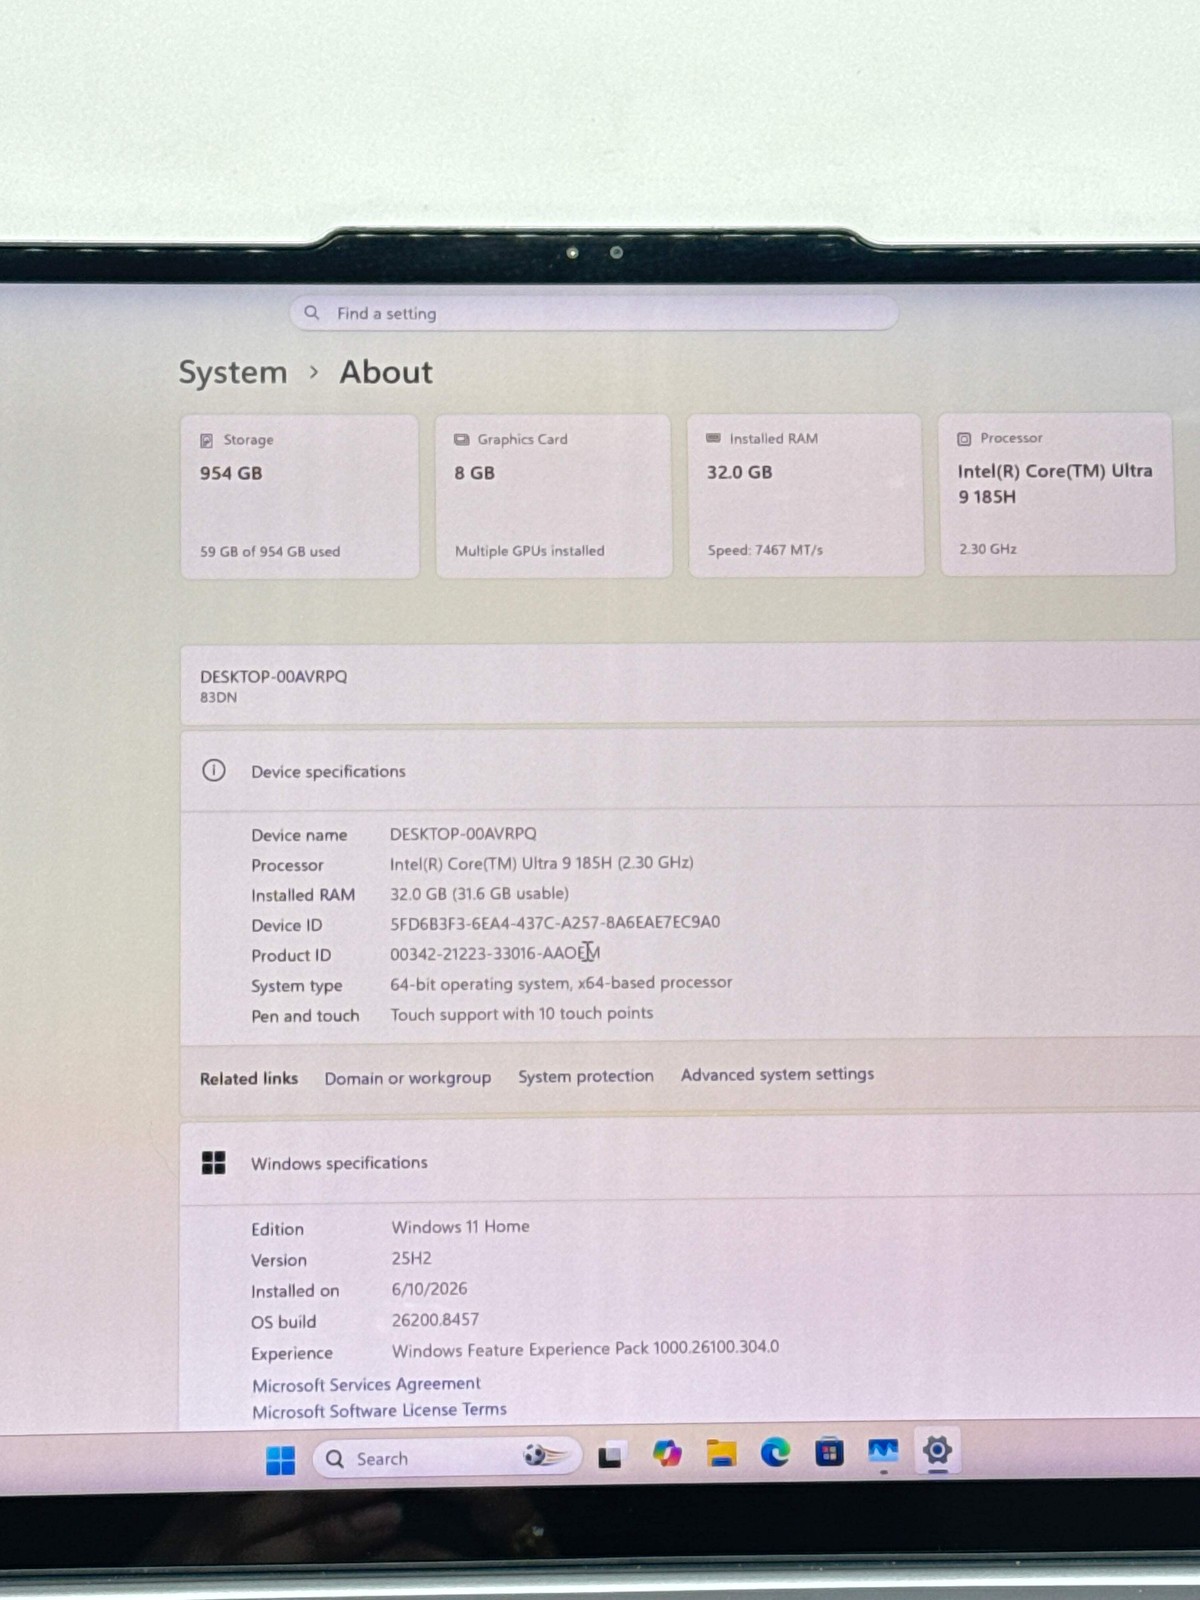Select the Product ID value 00342-21223-33016-AAOEM
This screenshot has width=1200, height=1600.
[x=495, y=953]
